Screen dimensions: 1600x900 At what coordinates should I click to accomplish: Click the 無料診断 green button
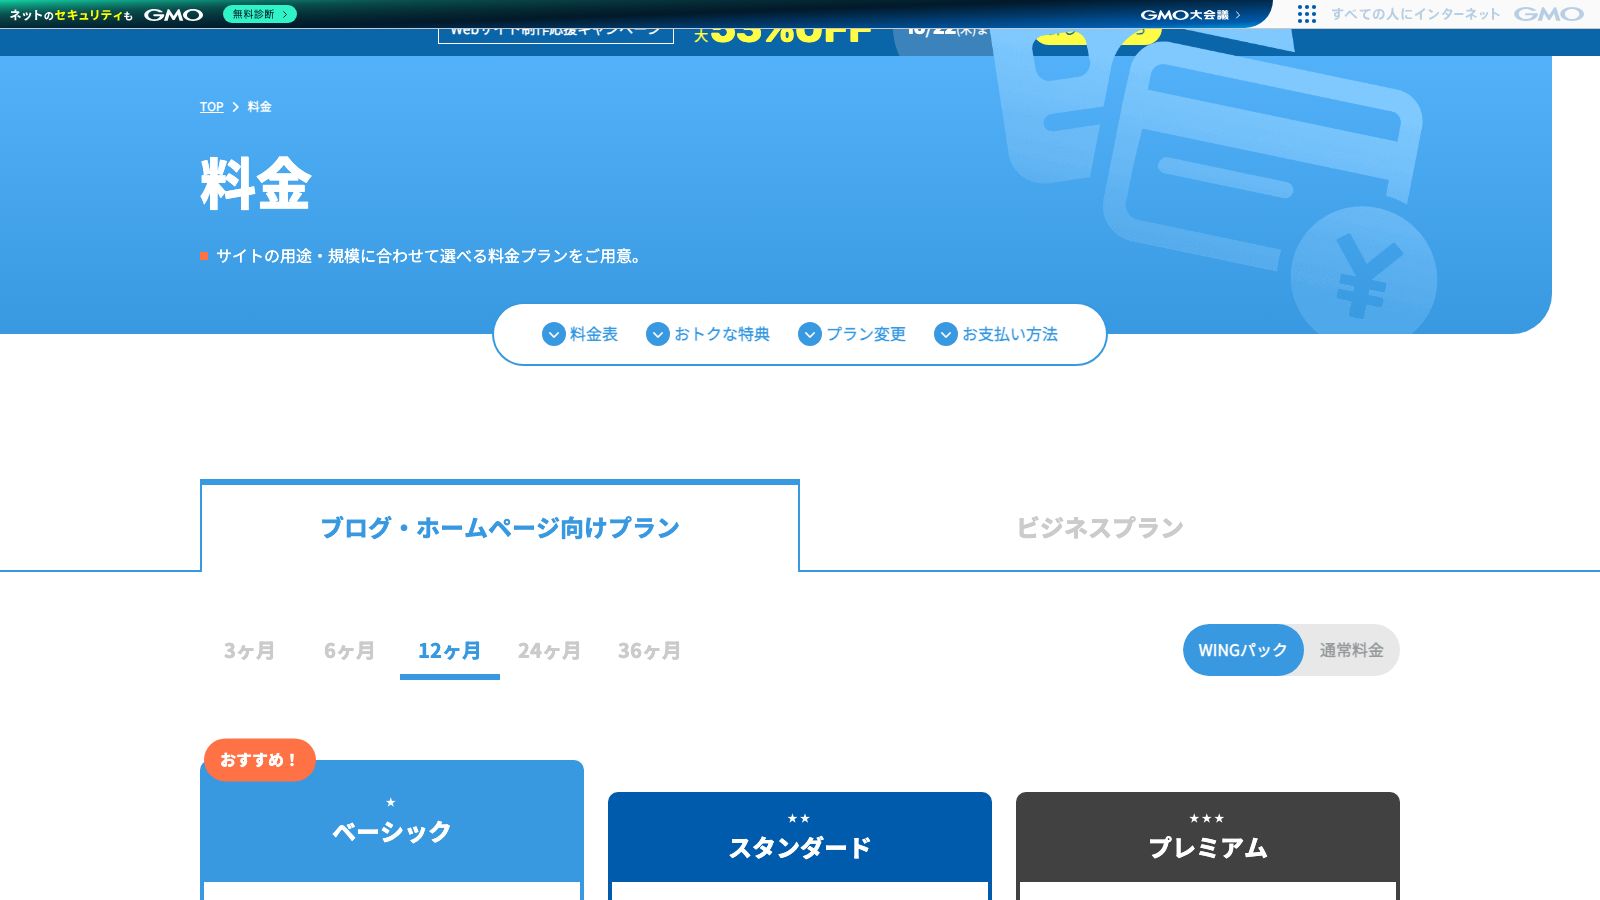coord(260,14)
